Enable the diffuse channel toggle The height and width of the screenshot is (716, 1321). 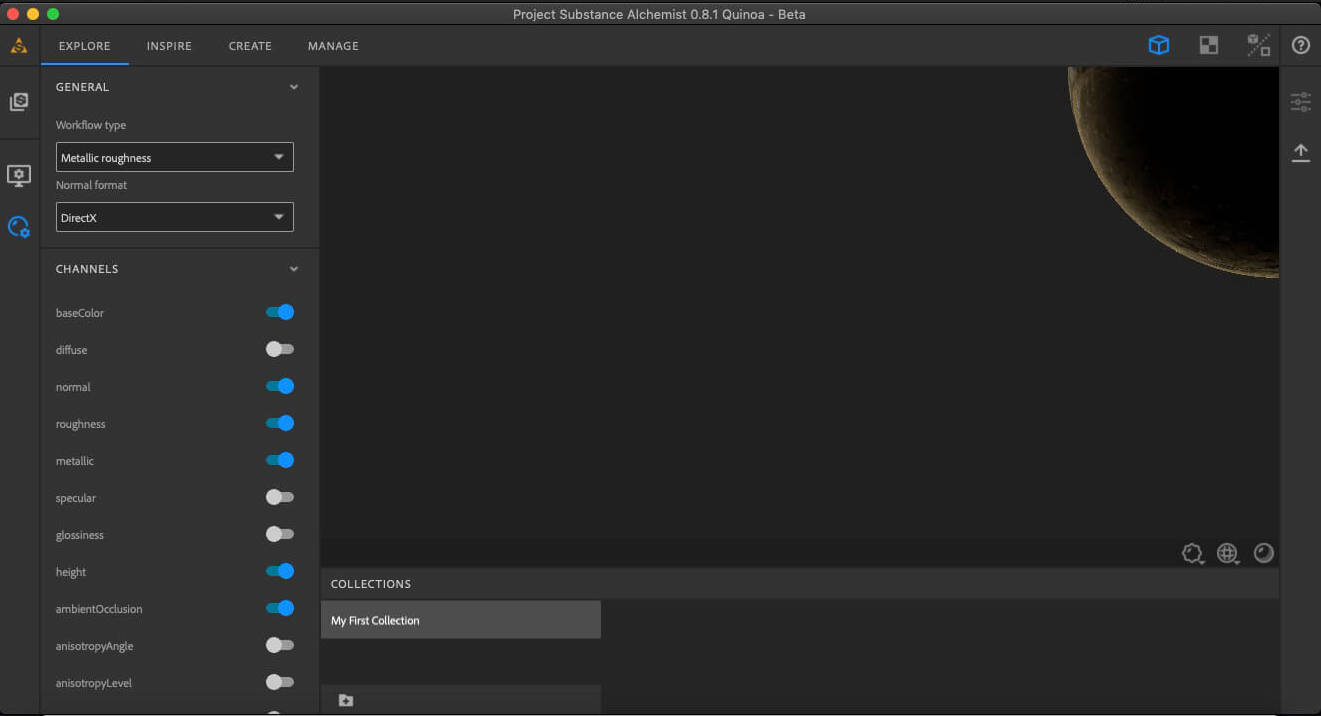pyautogui.click(x=280, y=349)
